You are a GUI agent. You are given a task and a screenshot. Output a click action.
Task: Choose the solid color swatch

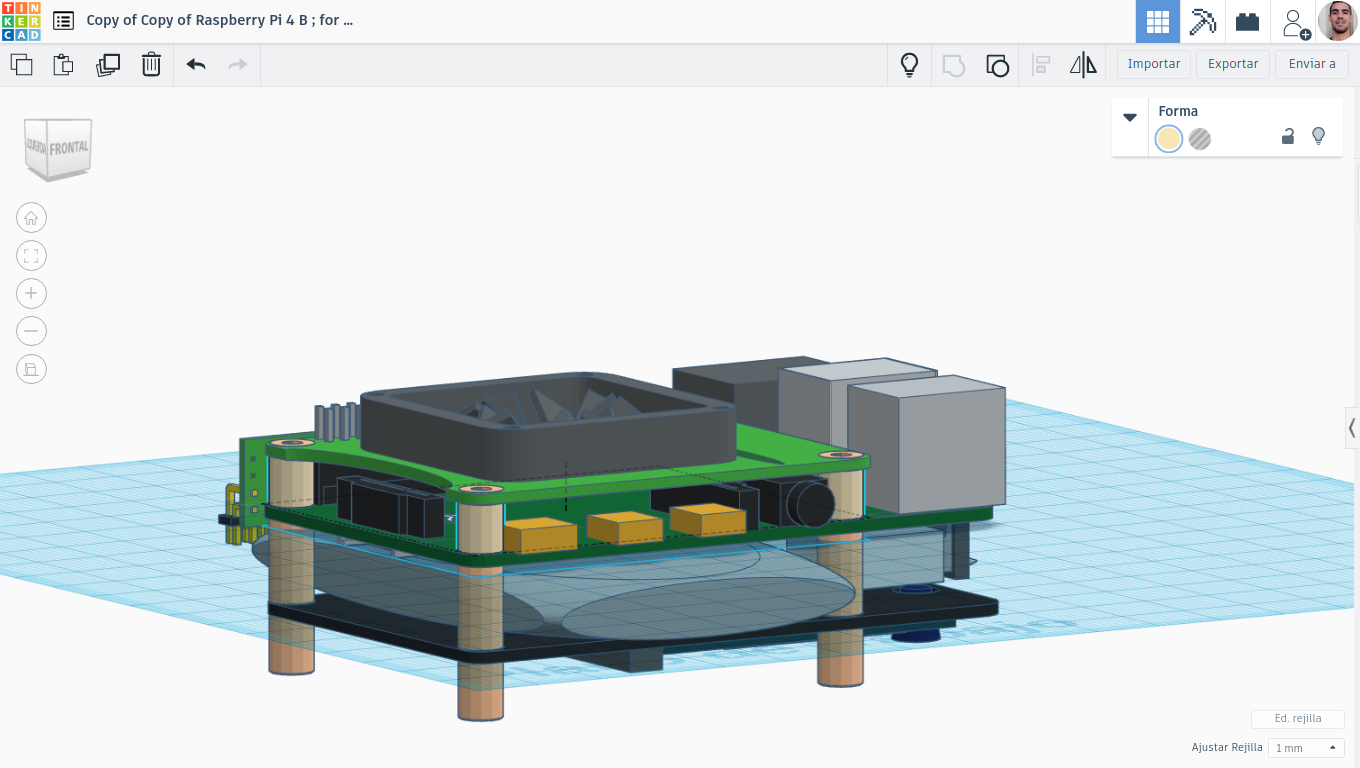pyautogui.click(x=1169, y=139)
